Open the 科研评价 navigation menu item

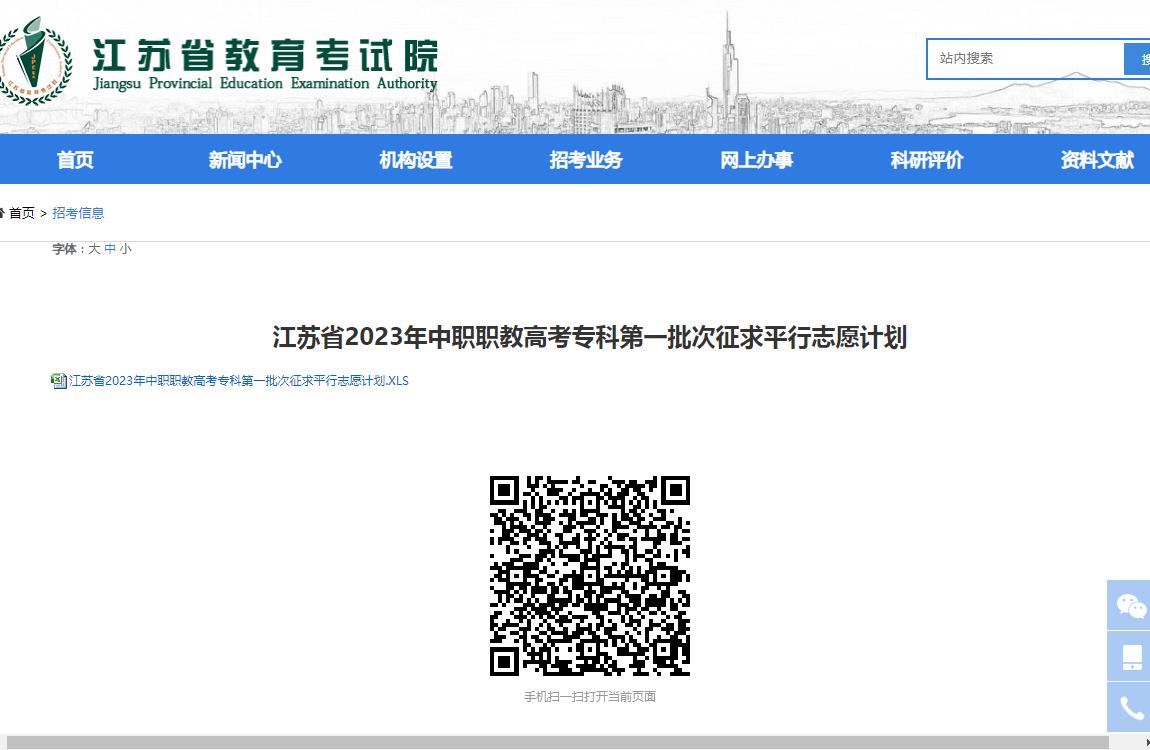(927, 160)
